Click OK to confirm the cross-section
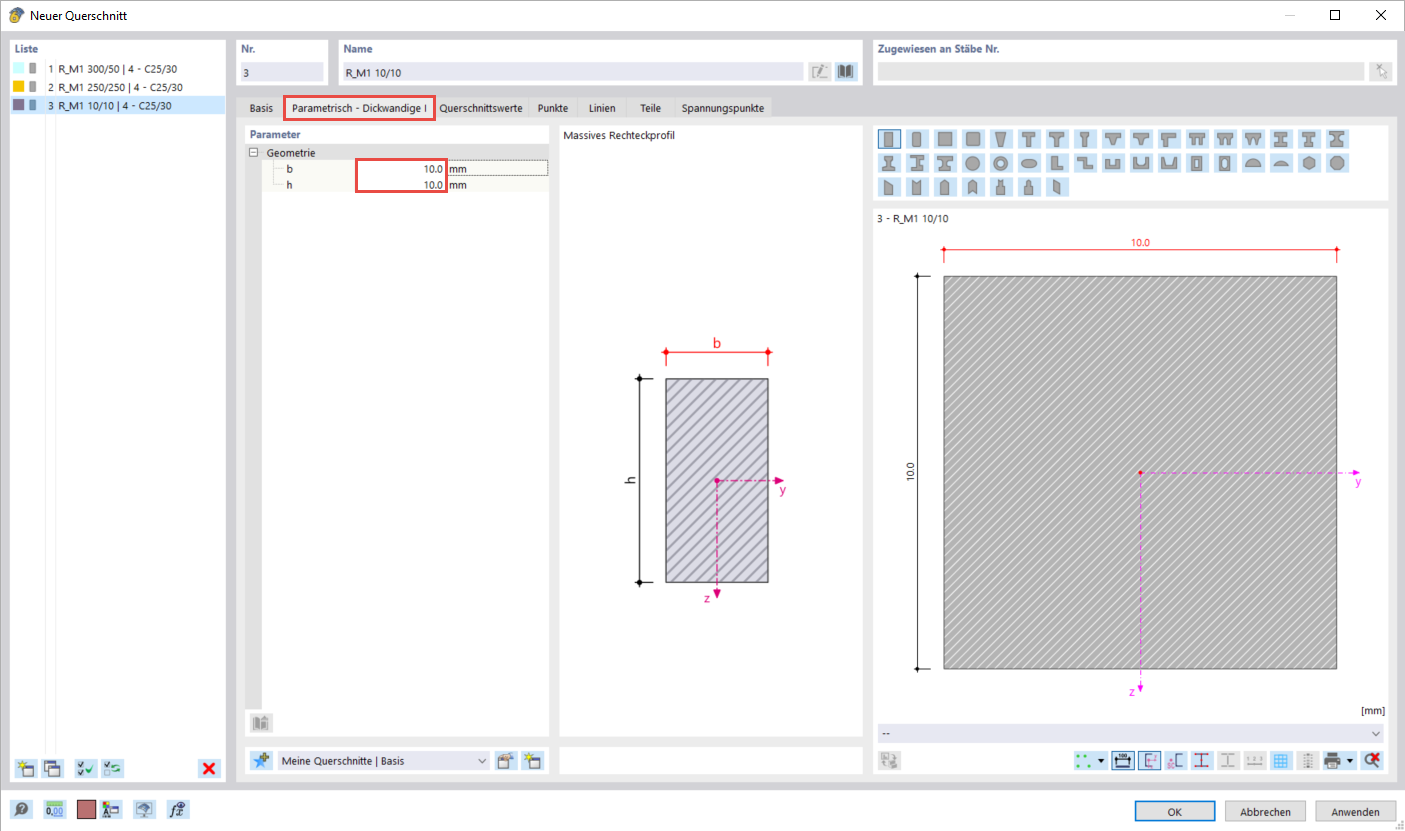The image size is (1405, 831). tap(1174, 810)
